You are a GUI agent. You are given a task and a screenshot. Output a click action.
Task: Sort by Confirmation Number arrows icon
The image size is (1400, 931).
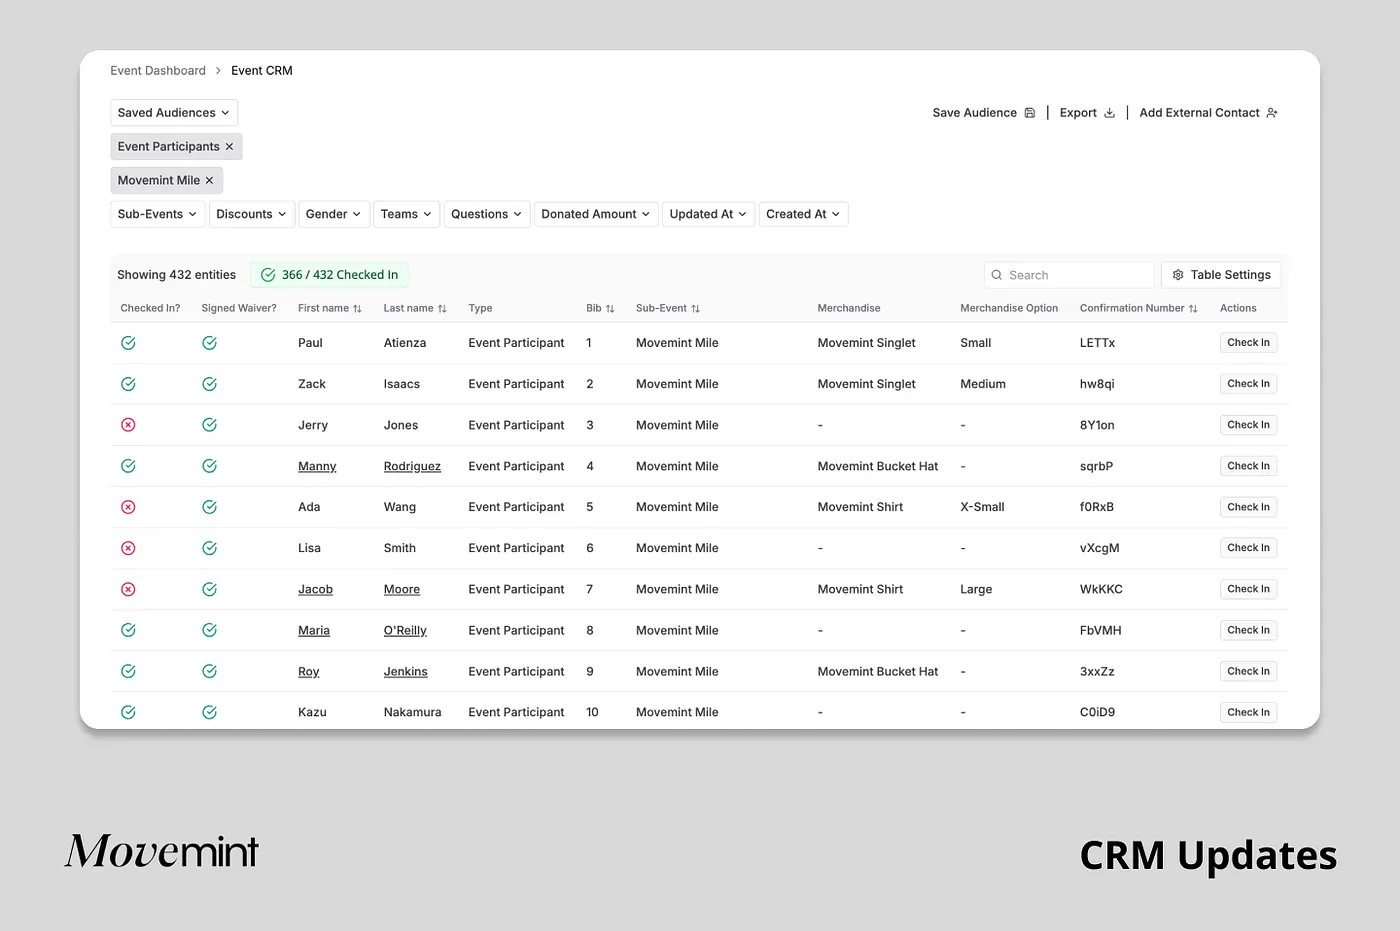click(1193, 309)
